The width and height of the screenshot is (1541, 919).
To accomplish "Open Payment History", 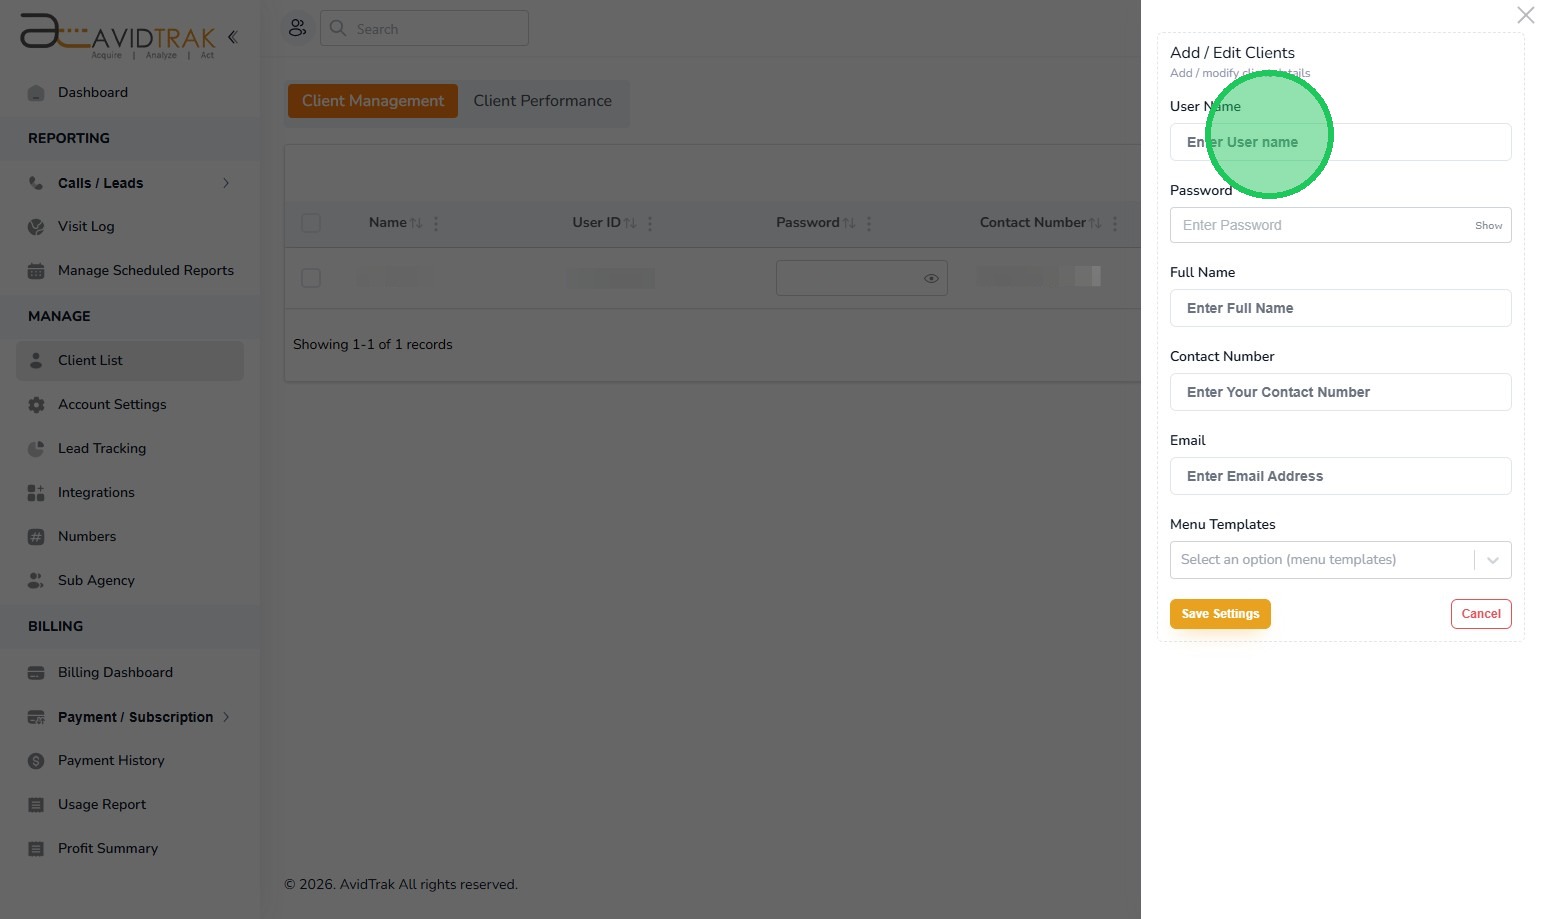I will point(111,761).
